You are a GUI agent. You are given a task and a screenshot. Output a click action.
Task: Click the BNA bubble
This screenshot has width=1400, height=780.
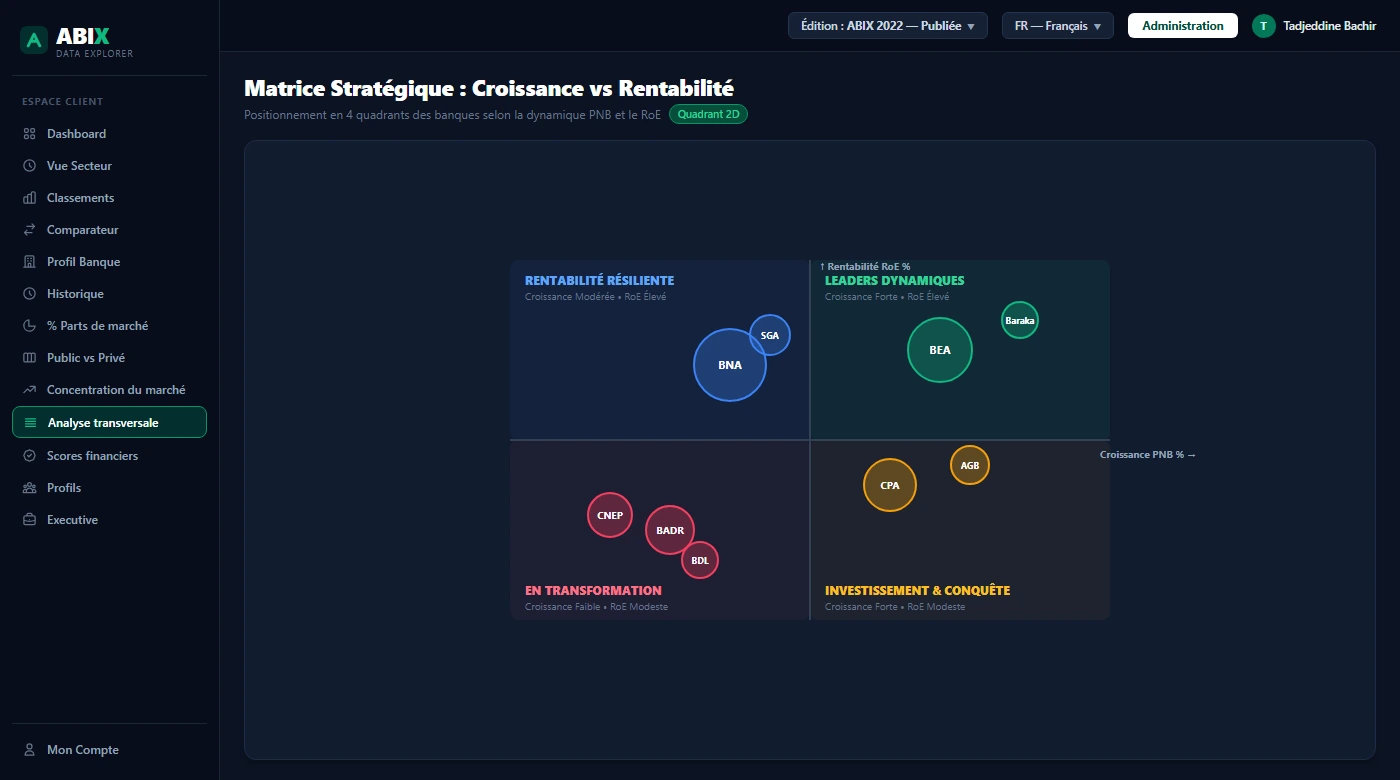[x=730, y=365]
